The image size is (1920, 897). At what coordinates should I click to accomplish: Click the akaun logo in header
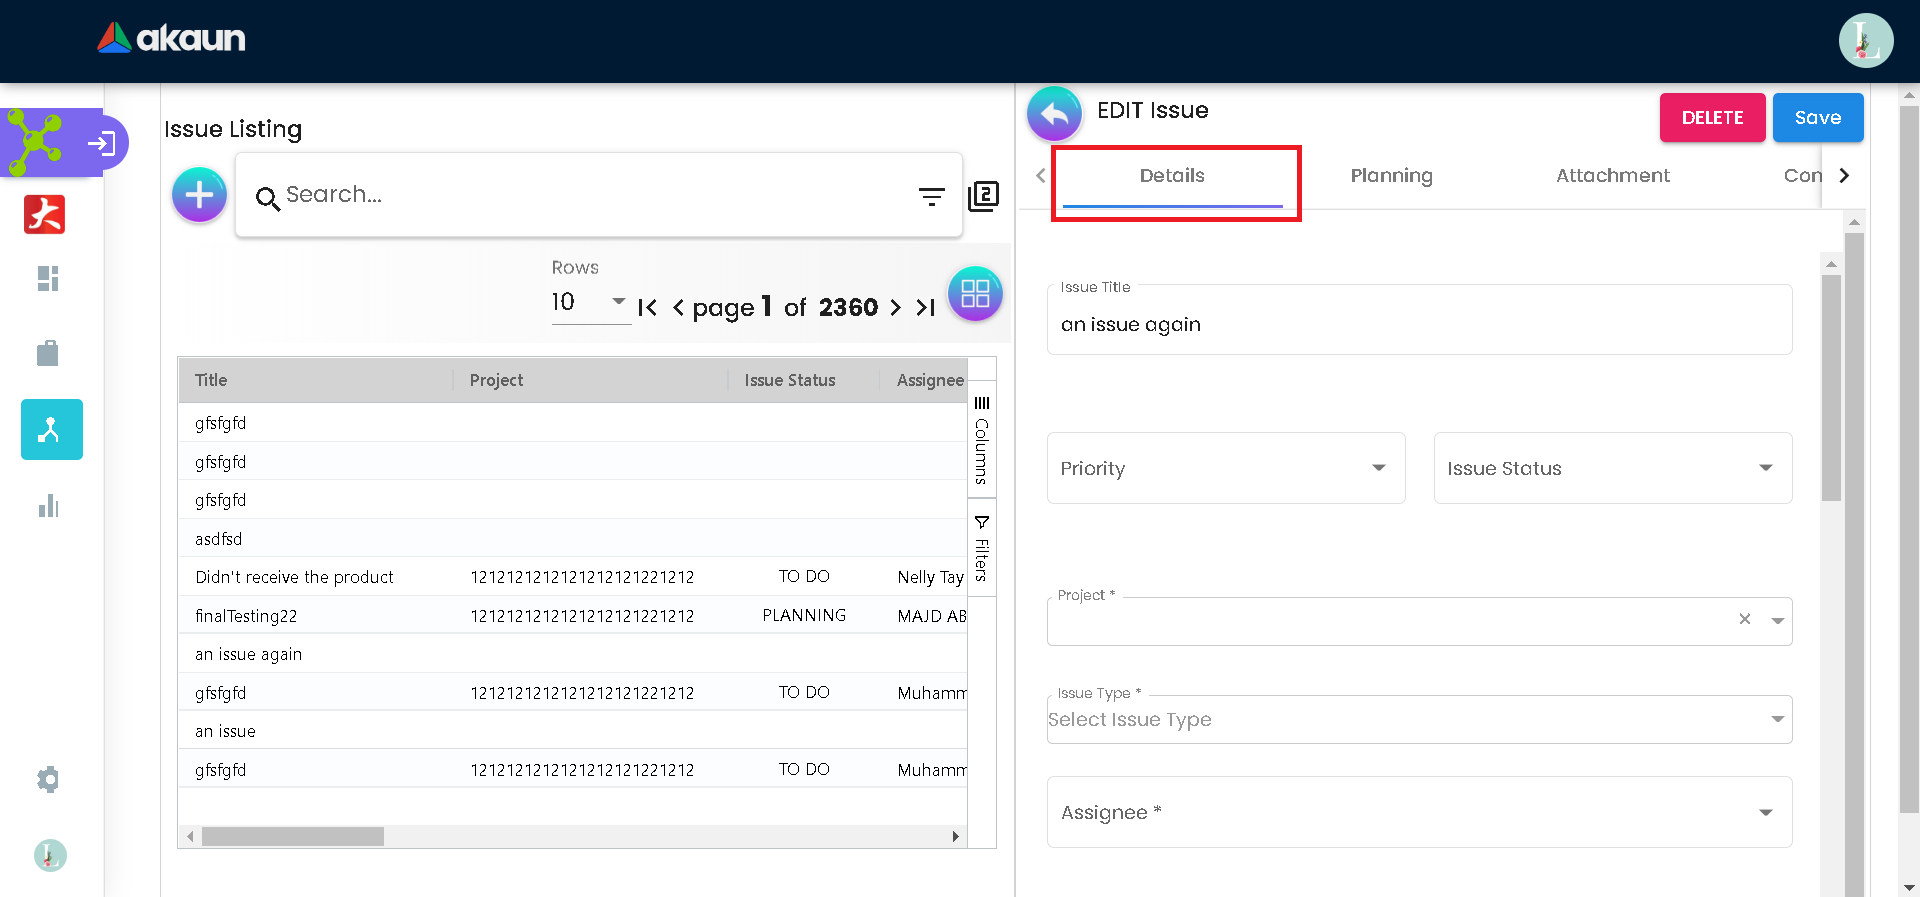pyautogui.click(x=171, y=38)
